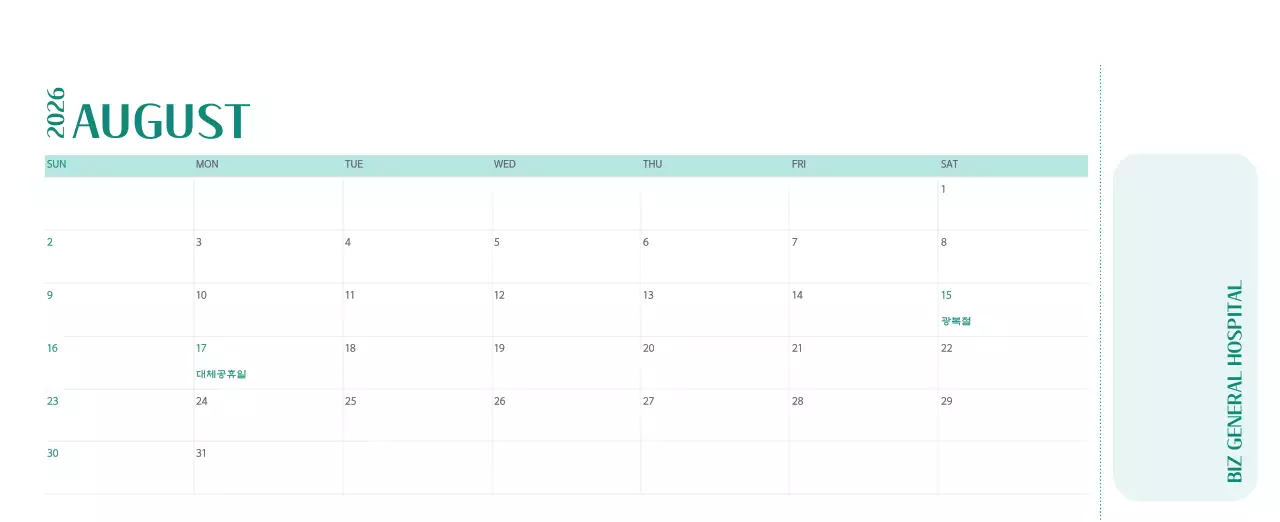Select date 22 in Saturday column
This screenshot has height=522, width=1280.
point(946,348)
